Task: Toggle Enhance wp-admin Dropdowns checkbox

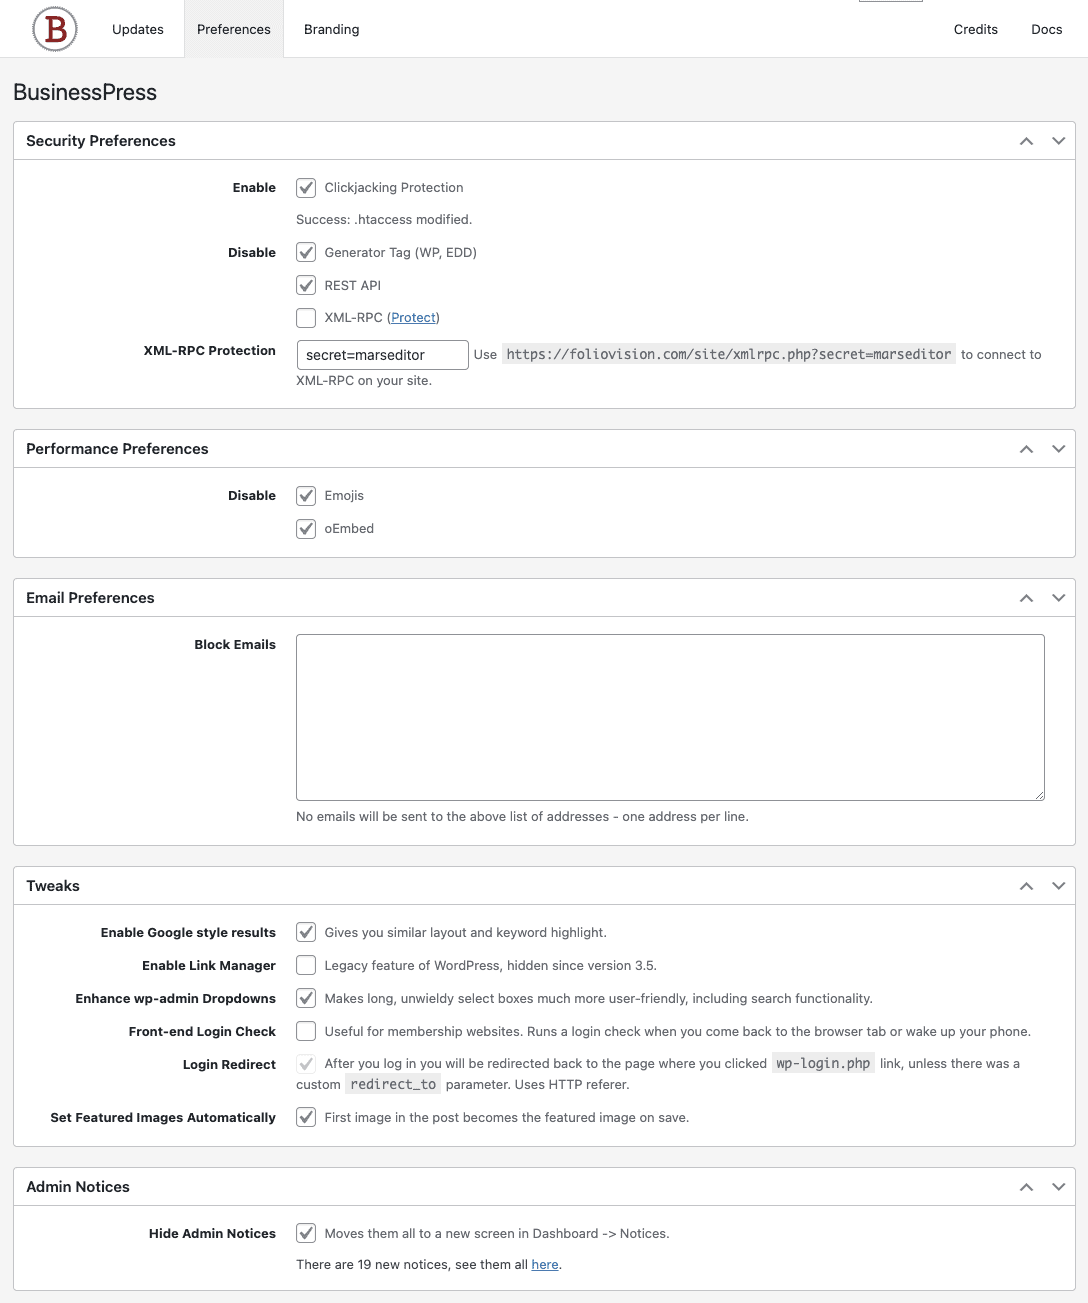Action: coord(306,999)
